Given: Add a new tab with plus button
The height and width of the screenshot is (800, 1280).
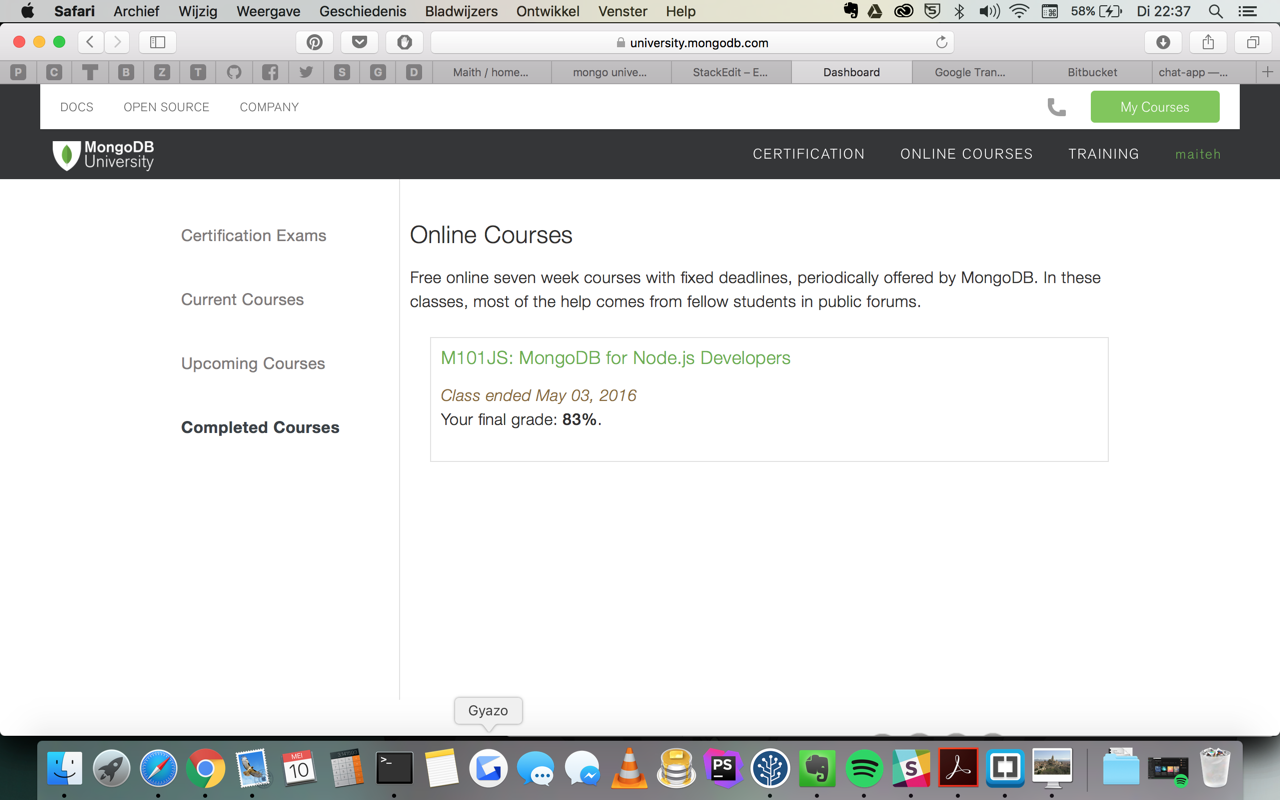Looking at the screenshot, I should tap(1267, 72).
